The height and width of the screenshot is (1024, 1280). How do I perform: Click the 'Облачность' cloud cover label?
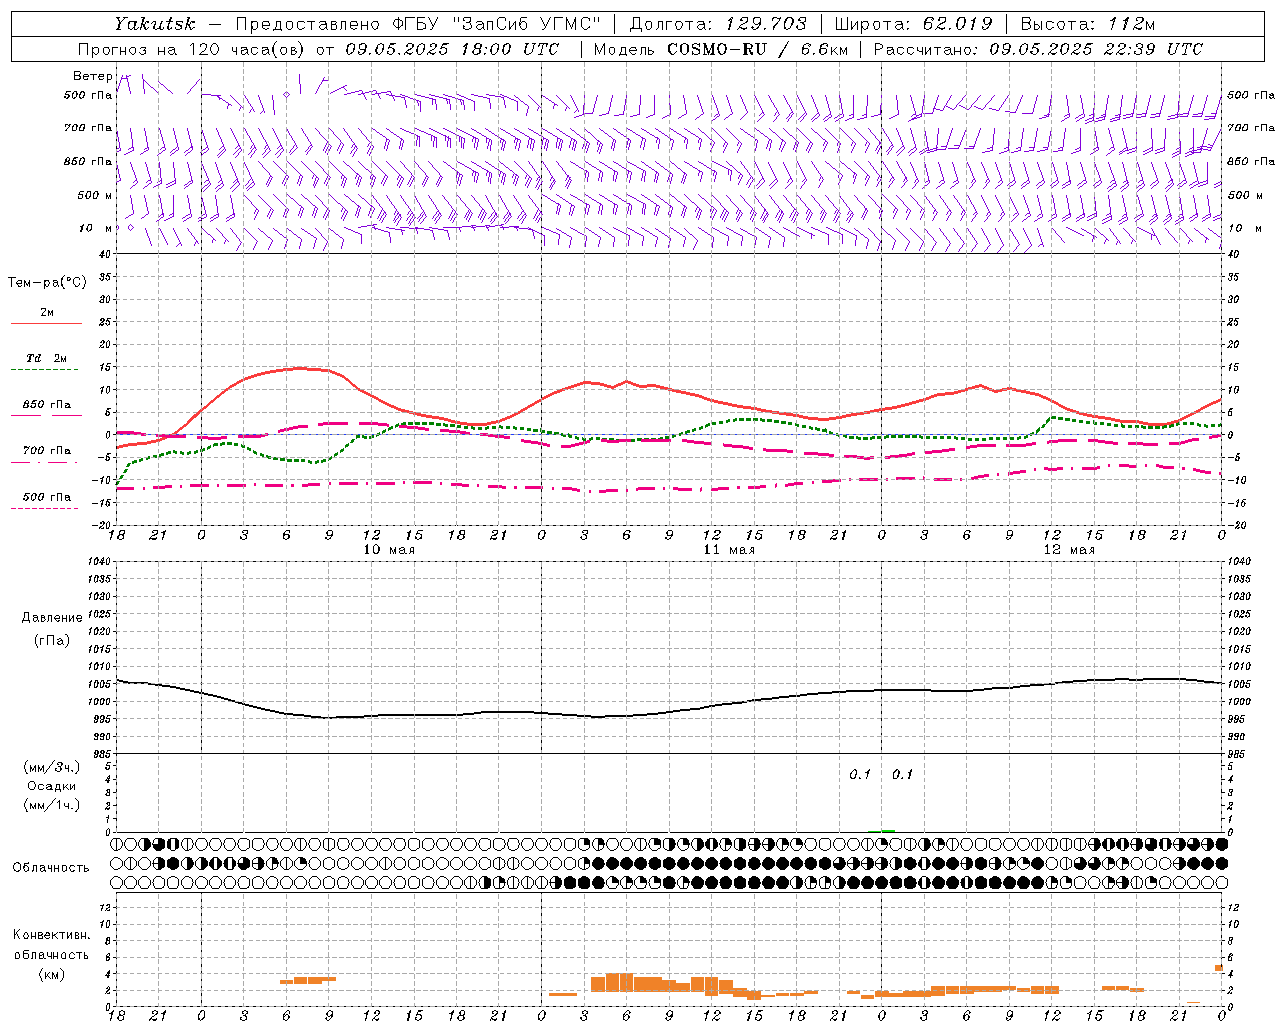51,868
